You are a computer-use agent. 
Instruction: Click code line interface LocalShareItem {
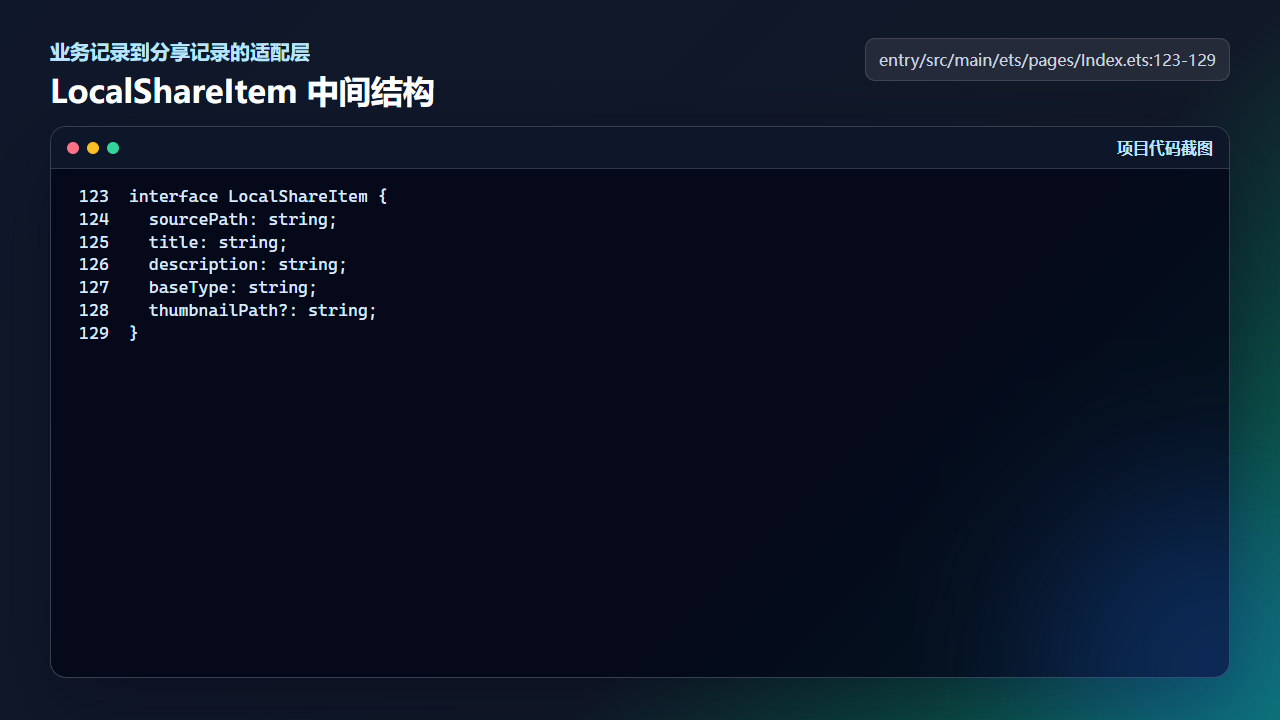(258, 196)
